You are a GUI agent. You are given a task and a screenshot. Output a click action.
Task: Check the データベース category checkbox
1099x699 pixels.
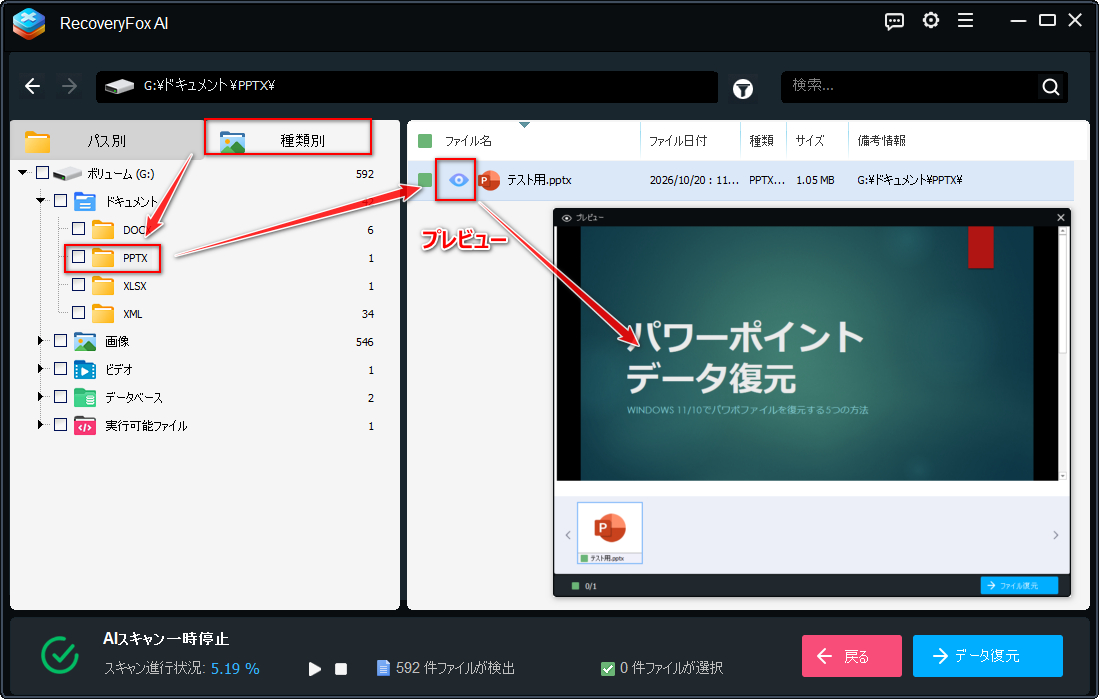(60, 398)
